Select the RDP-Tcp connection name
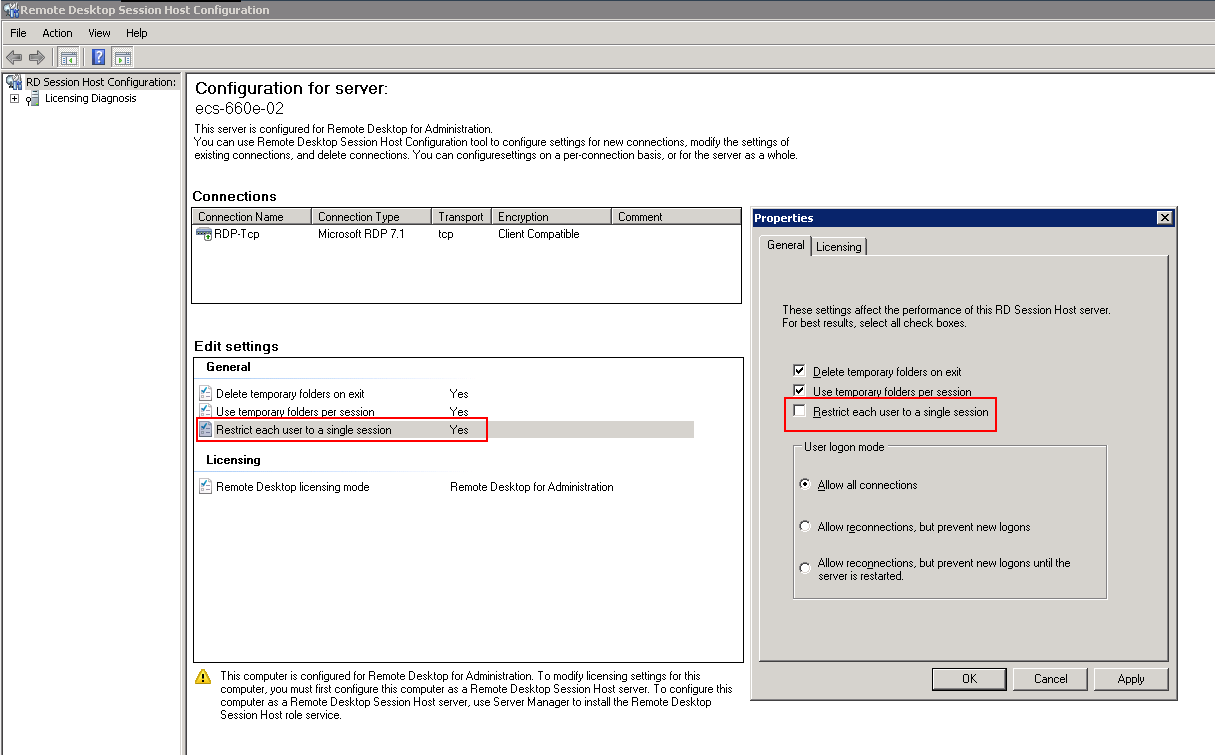Screen dimensions: 1215x755 click(x=237, y=234)
